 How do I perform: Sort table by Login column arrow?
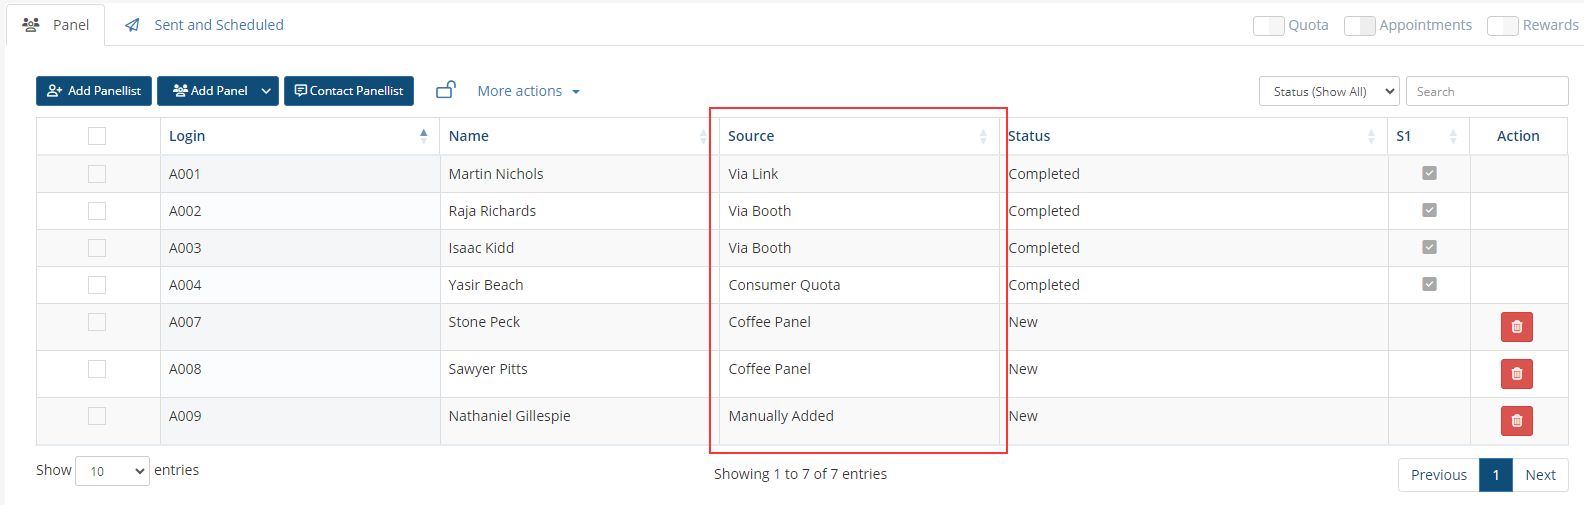pyautogui.click(x=424, y=136)
